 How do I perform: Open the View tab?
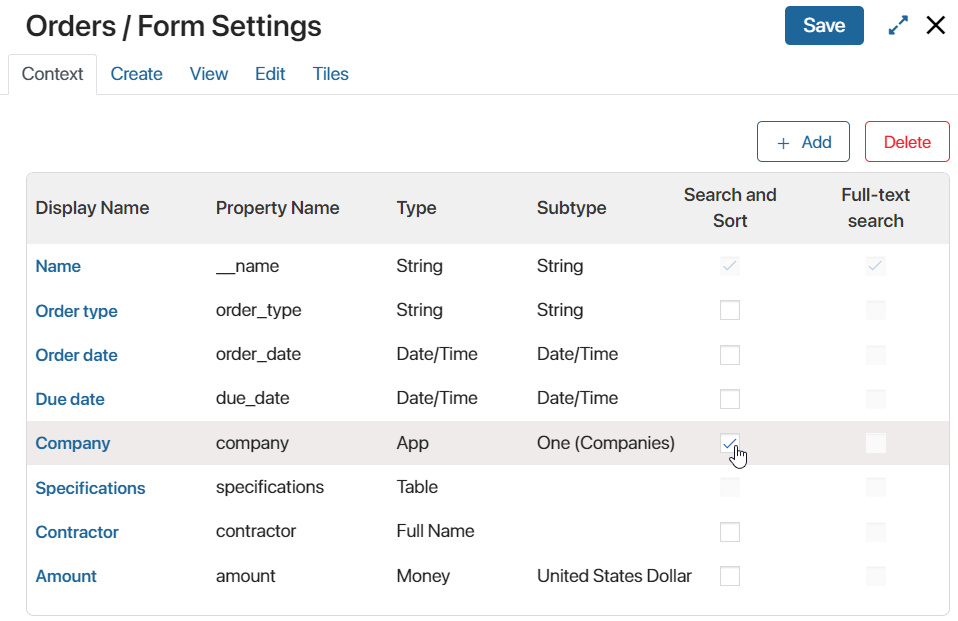tap(208, 74)
